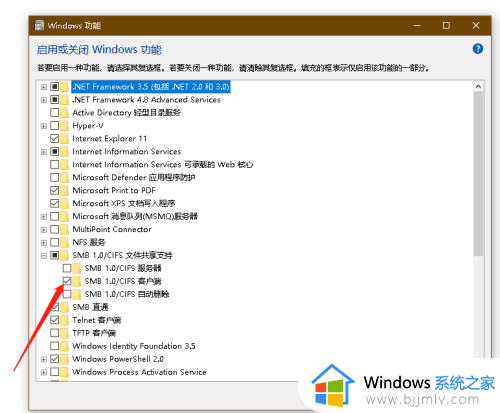Select the Microsoft XPS 文档写入程序 label
This screenshot has height=413, width=500.
pos(124,203)
